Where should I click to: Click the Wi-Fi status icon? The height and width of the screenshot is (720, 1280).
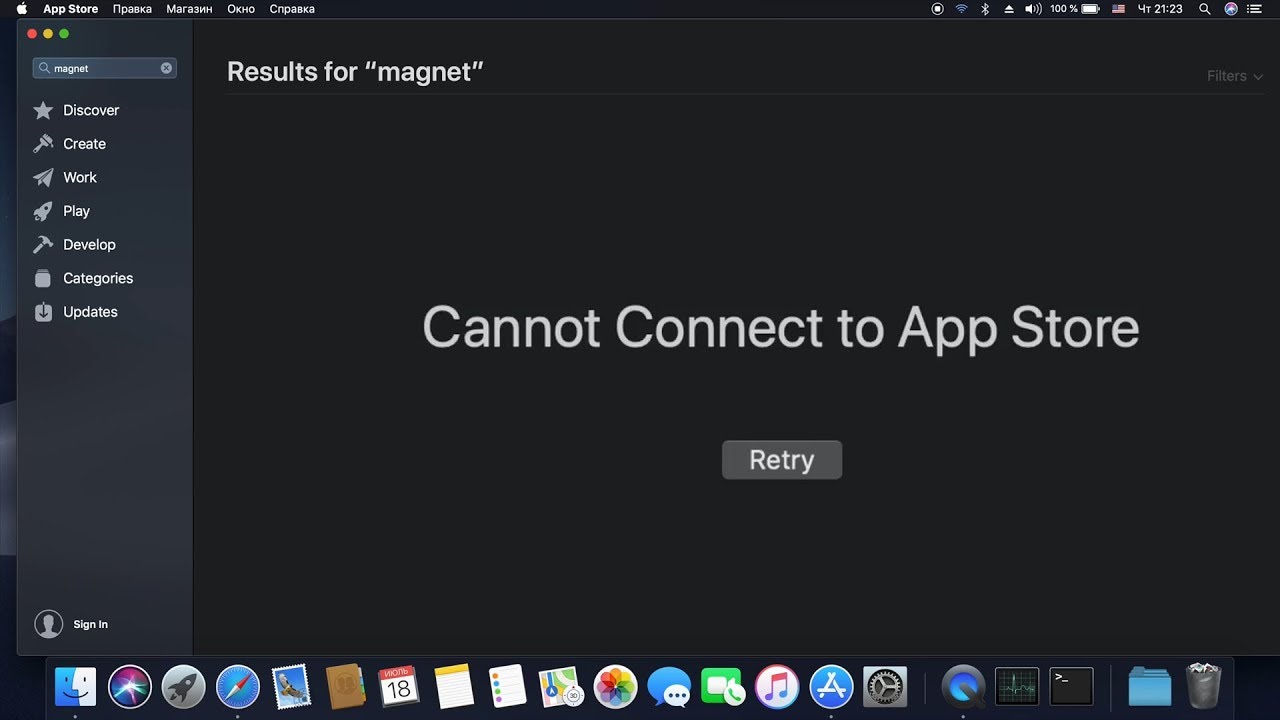[x=962, y=9]
